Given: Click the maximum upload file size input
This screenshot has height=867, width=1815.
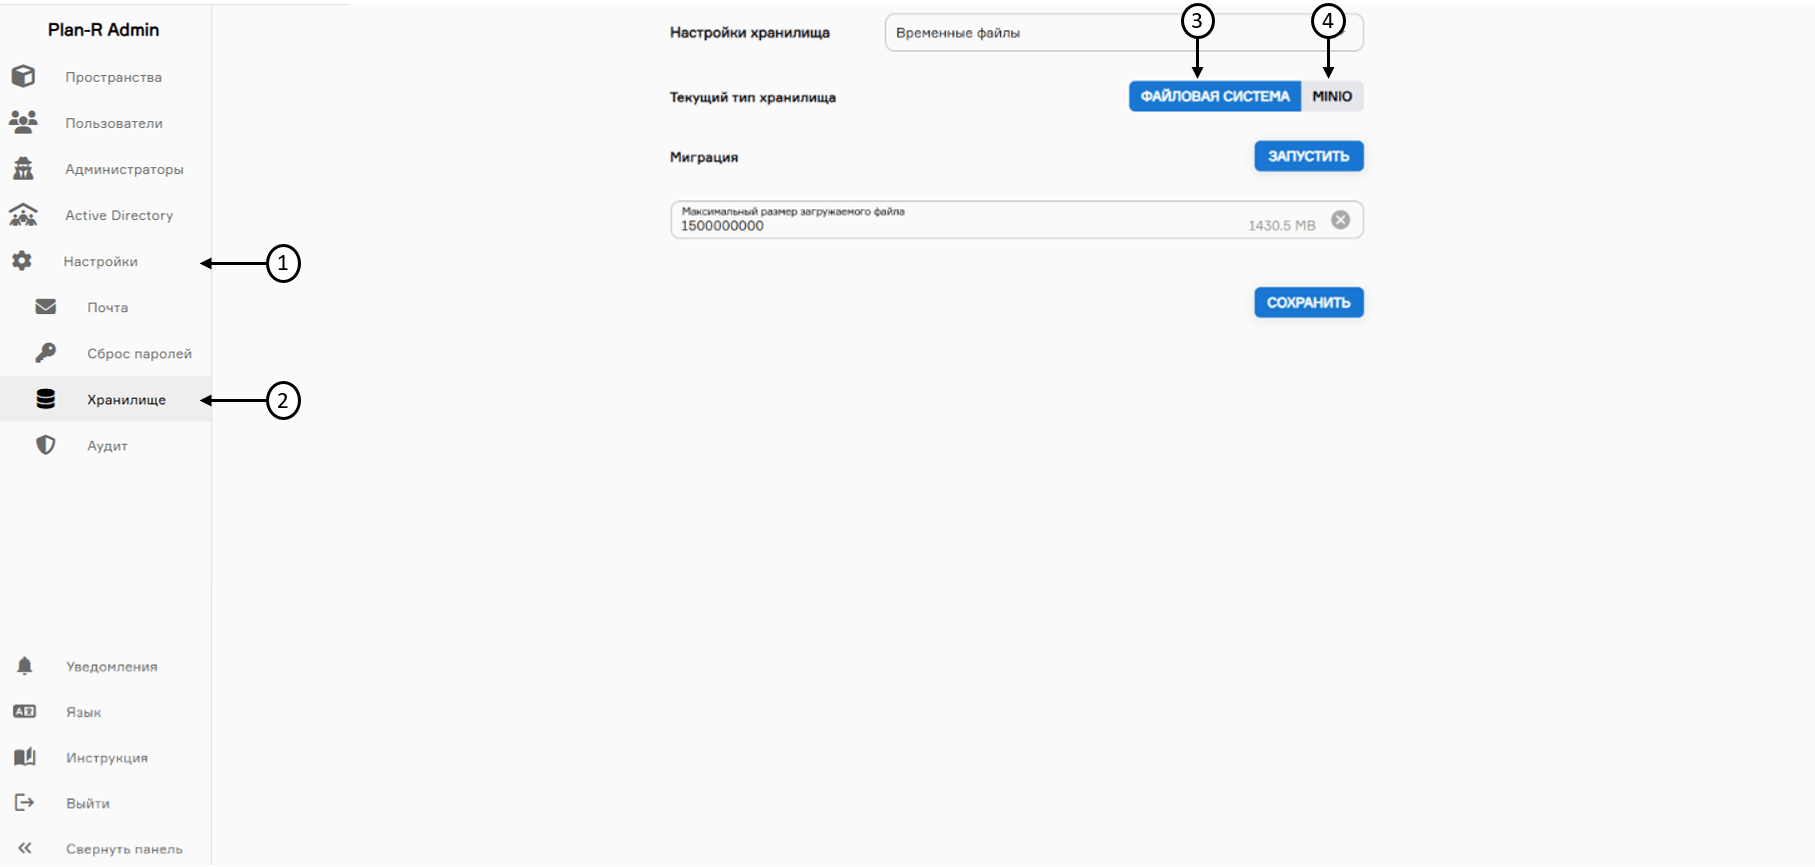Looking at the screenshot, I should (950, 226).
